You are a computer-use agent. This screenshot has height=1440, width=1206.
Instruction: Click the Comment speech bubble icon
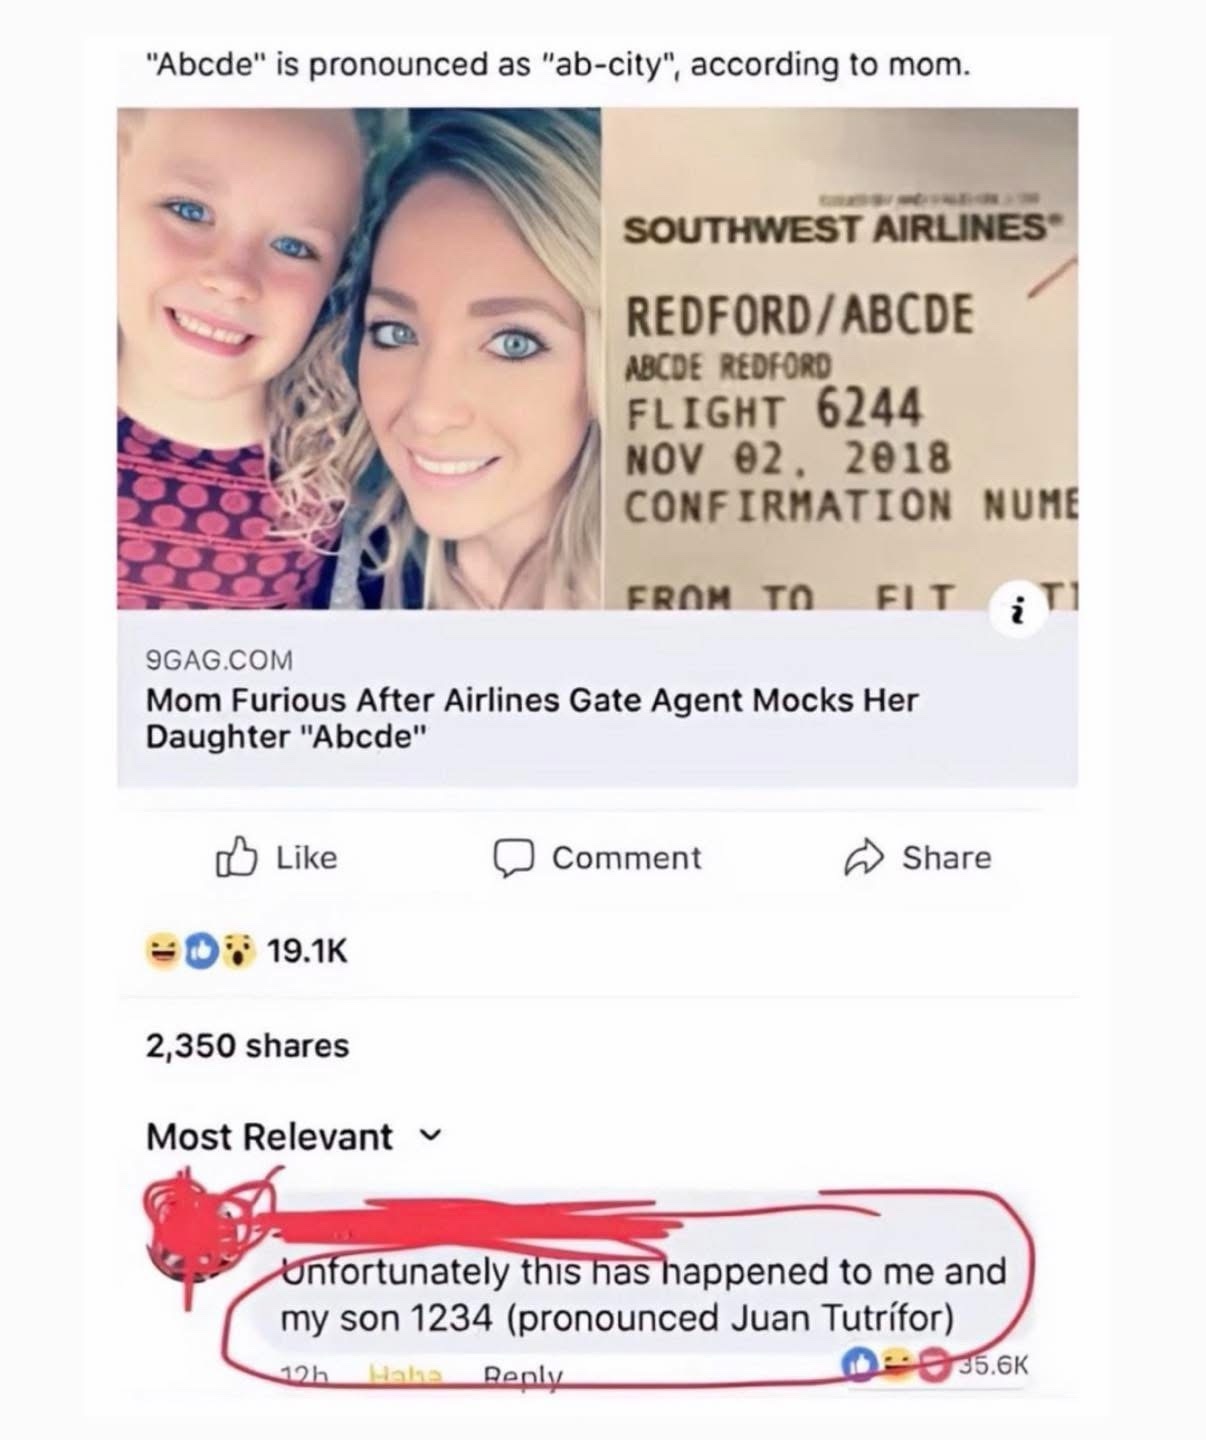click(x=516, y=858)
